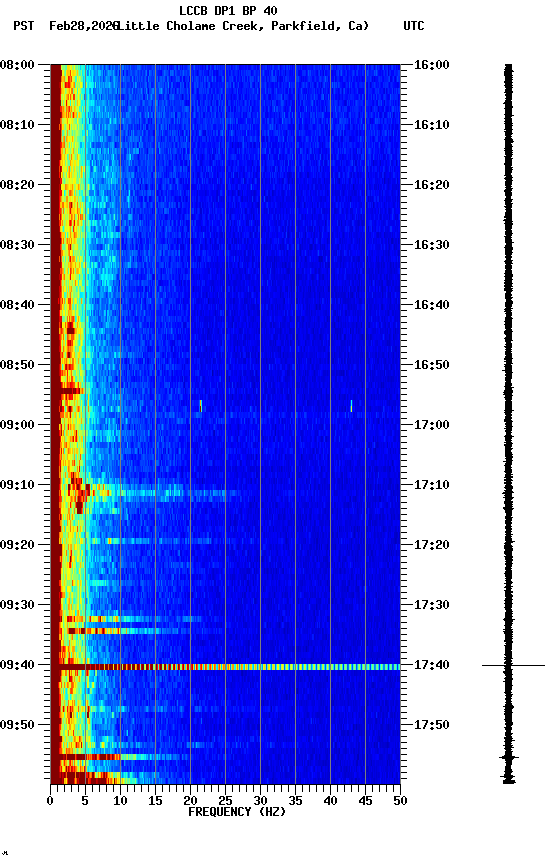Click the small yellow blip near 43 Hz

tap(351, 406)
